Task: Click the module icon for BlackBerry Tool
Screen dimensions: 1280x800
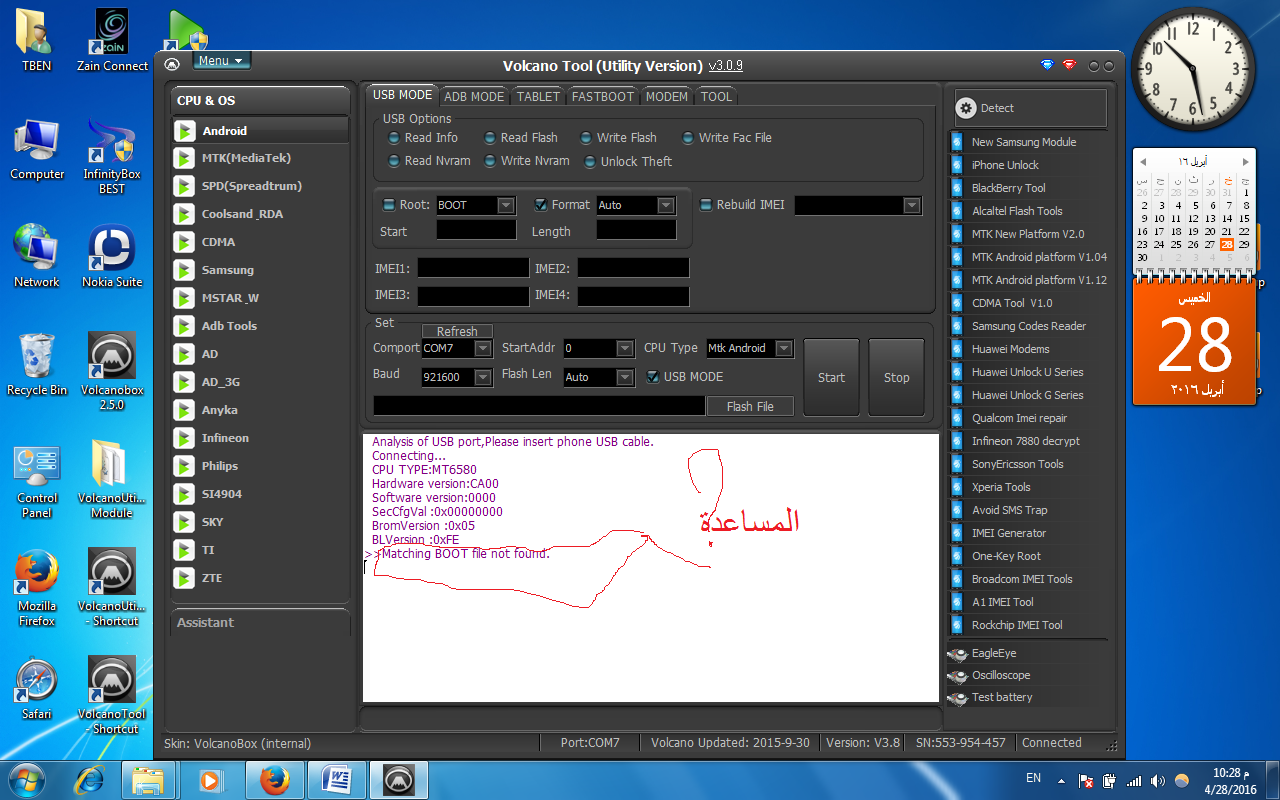Action: tap(957, 188)
